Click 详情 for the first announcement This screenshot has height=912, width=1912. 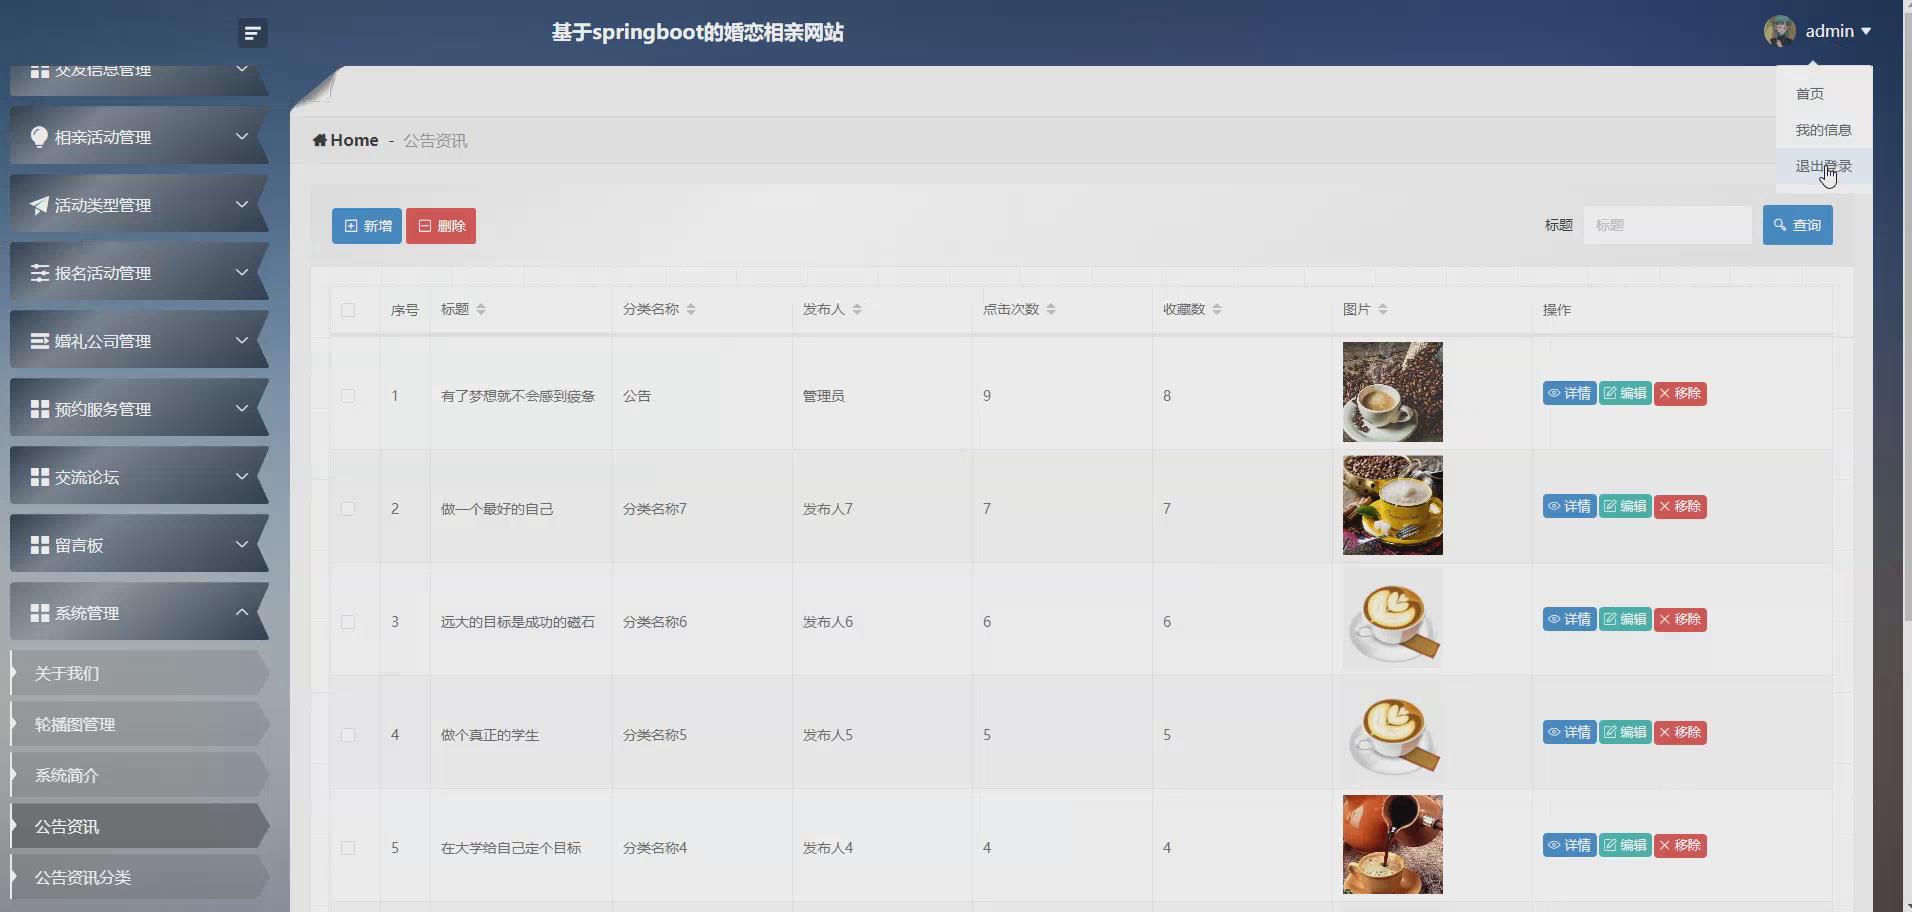pos(1568,393)
